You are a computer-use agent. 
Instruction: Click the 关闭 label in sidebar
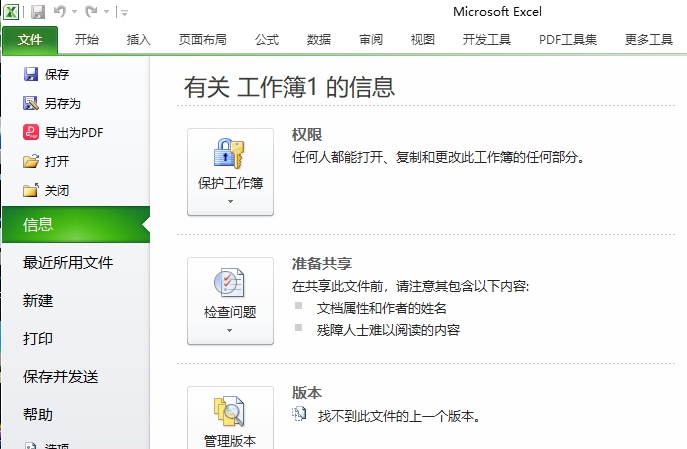click(57, 191)
